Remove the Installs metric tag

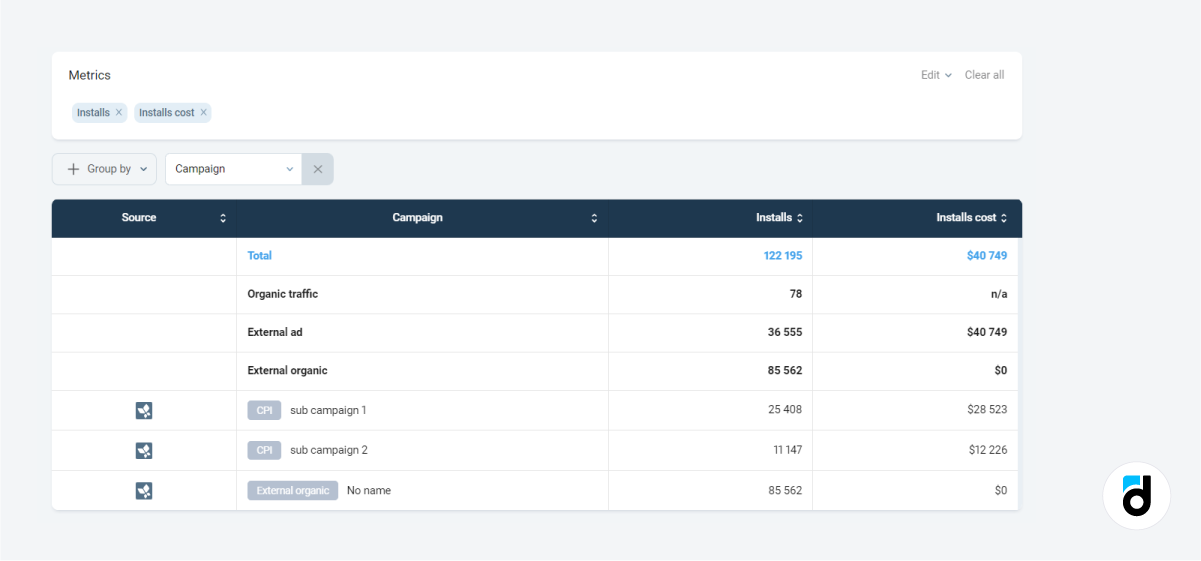pyautogui.click(x=118, y=113)
